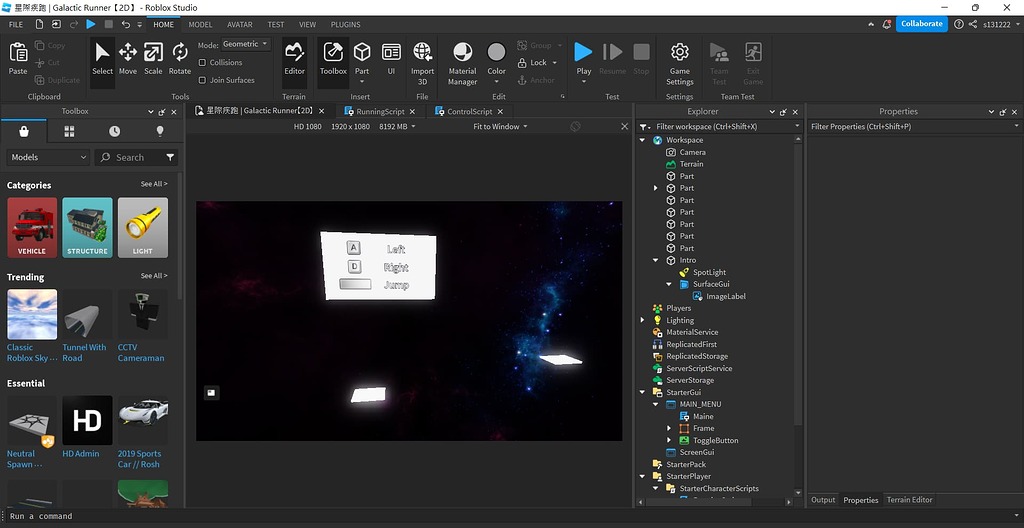Expand the Lighting service in Explorer

point(643,320)
